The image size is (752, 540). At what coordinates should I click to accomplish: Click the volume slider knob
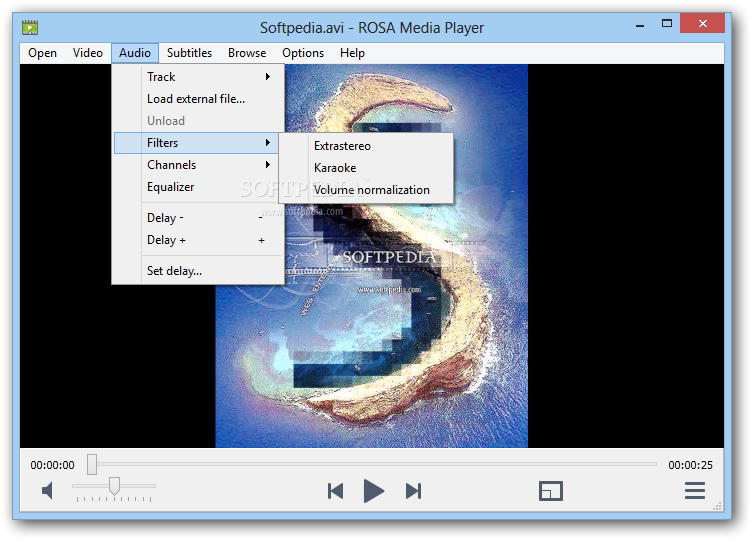[x=114, y=486]
